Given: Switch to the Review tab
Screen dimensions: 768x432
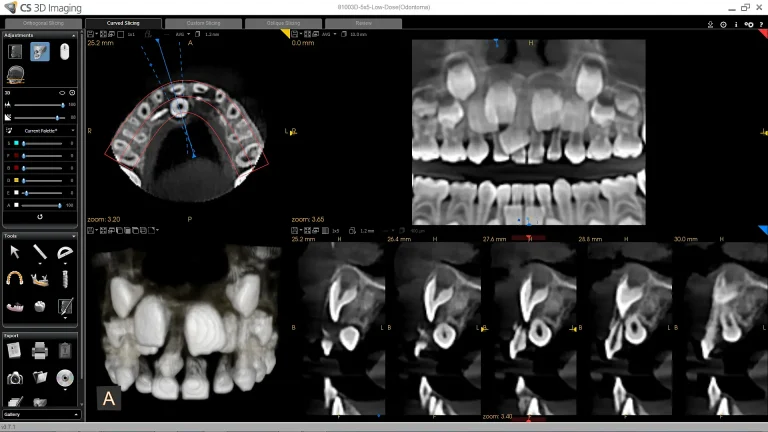Looking at the screenshot, I should coord(363,23).
